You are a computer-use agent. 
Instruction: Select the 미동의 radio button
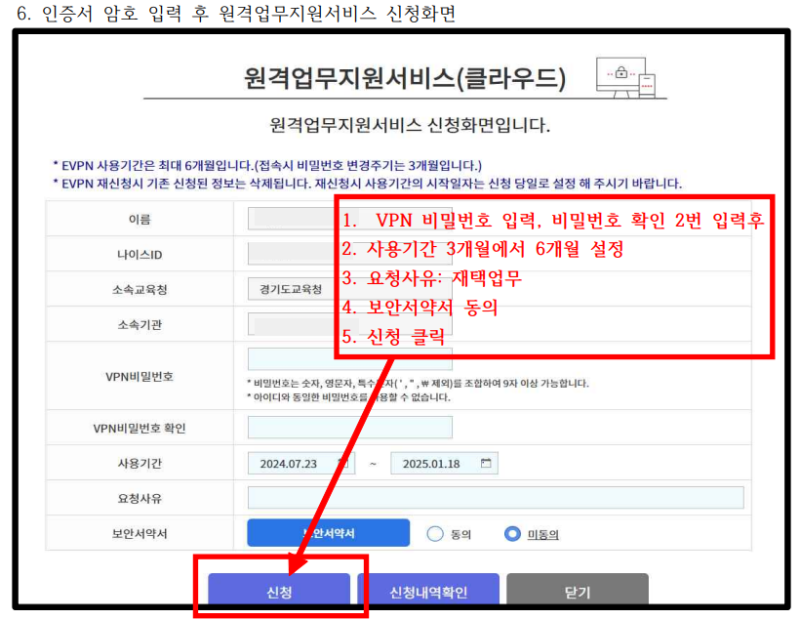tap(512, 532)
